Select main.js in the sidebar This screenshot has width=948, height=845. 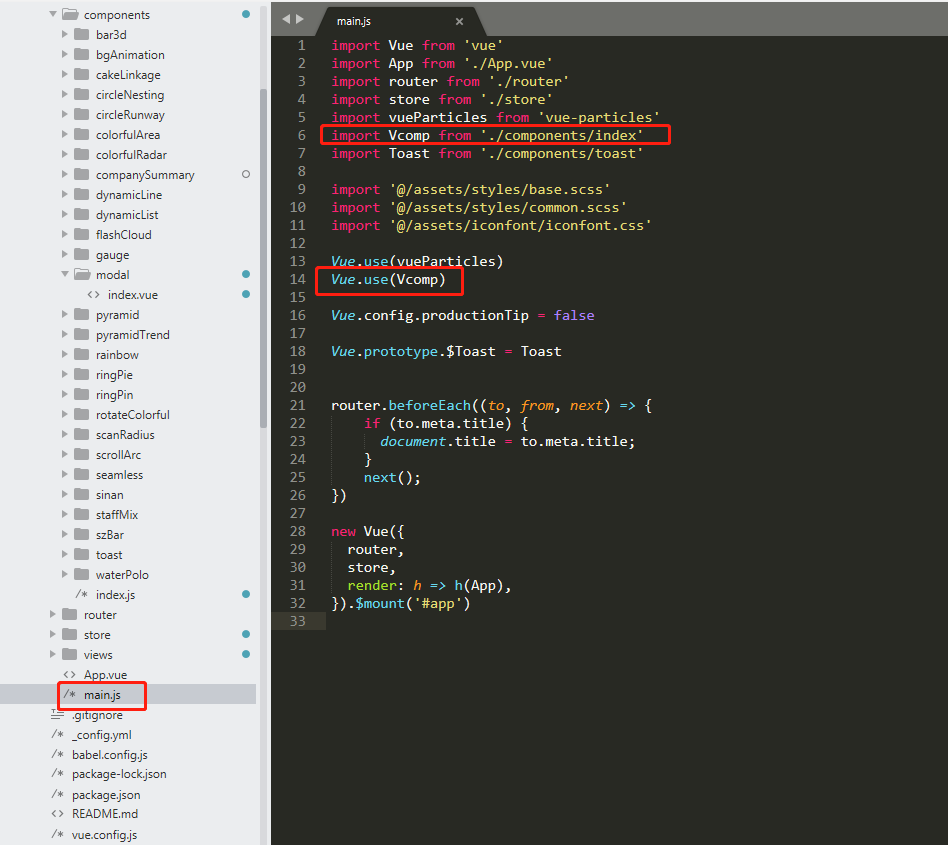[x=102, y=694]
